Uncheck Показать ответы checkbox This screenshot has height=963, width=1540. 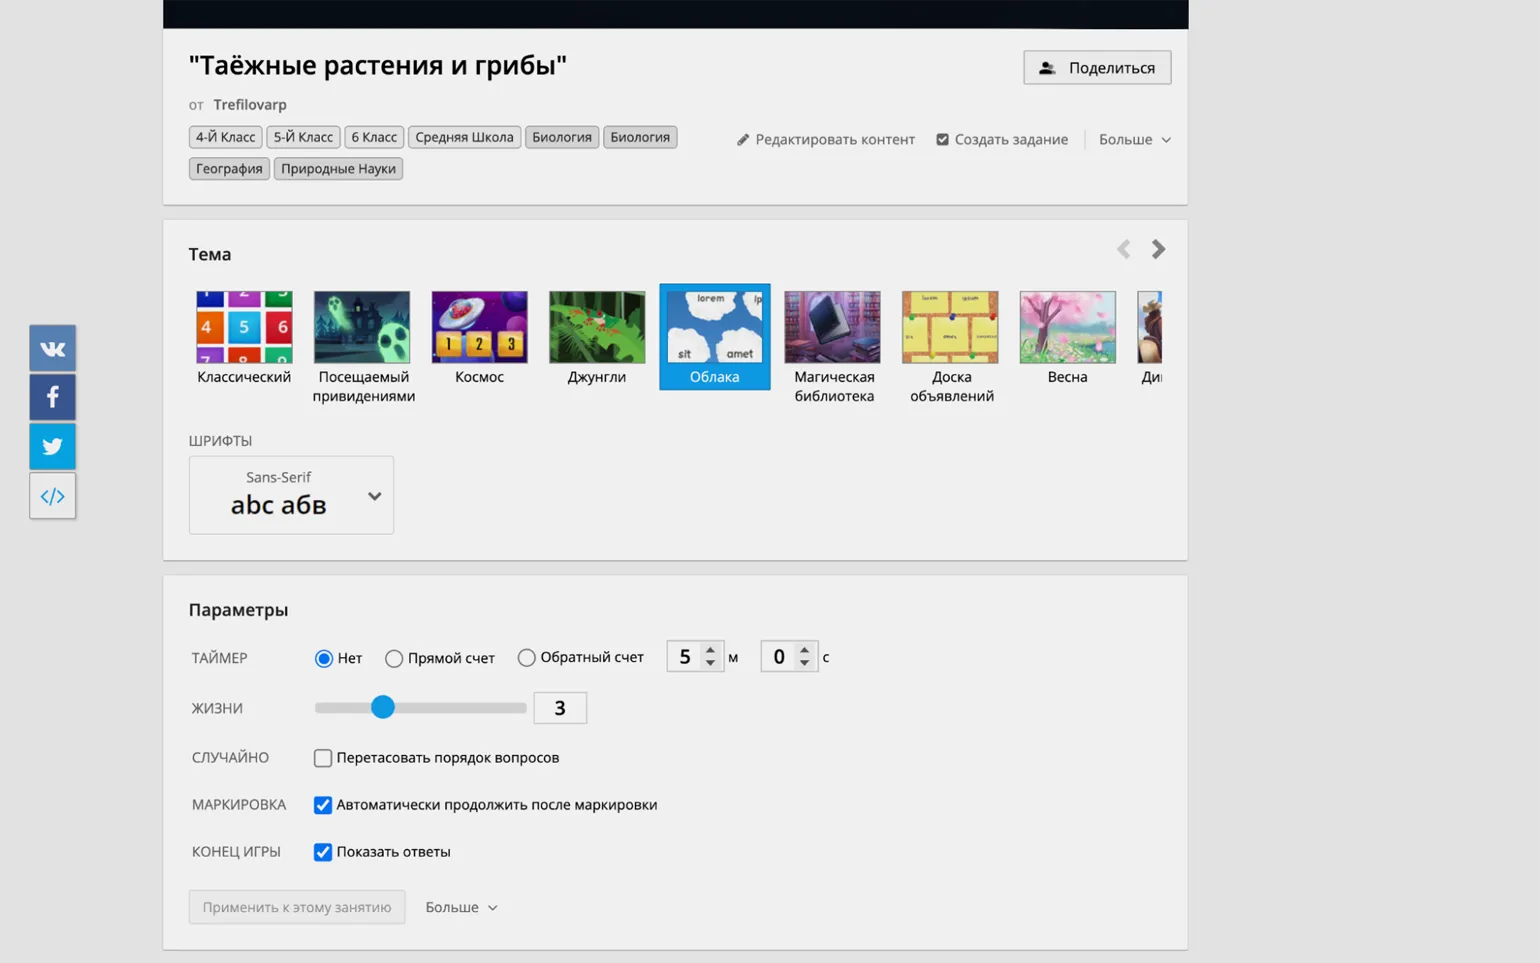(323, 852)
